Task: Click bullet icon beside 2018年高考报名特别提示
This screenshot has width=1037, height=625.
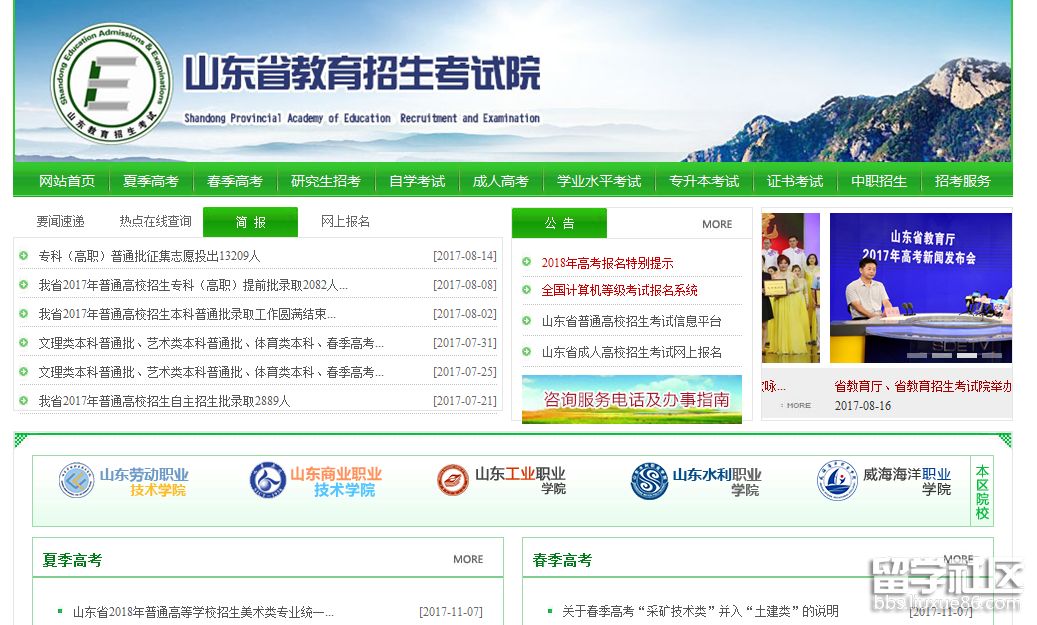Action: [x=527, y=263]
